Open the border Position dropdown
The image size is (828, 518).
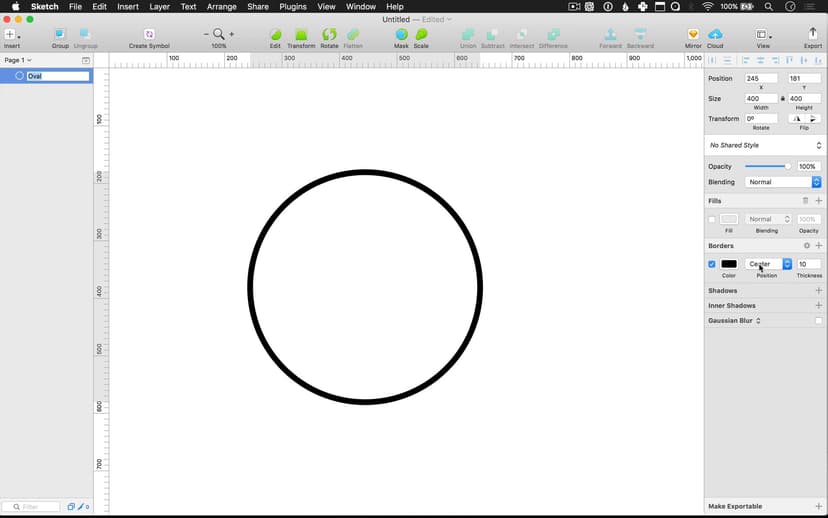tap(767, 264)
